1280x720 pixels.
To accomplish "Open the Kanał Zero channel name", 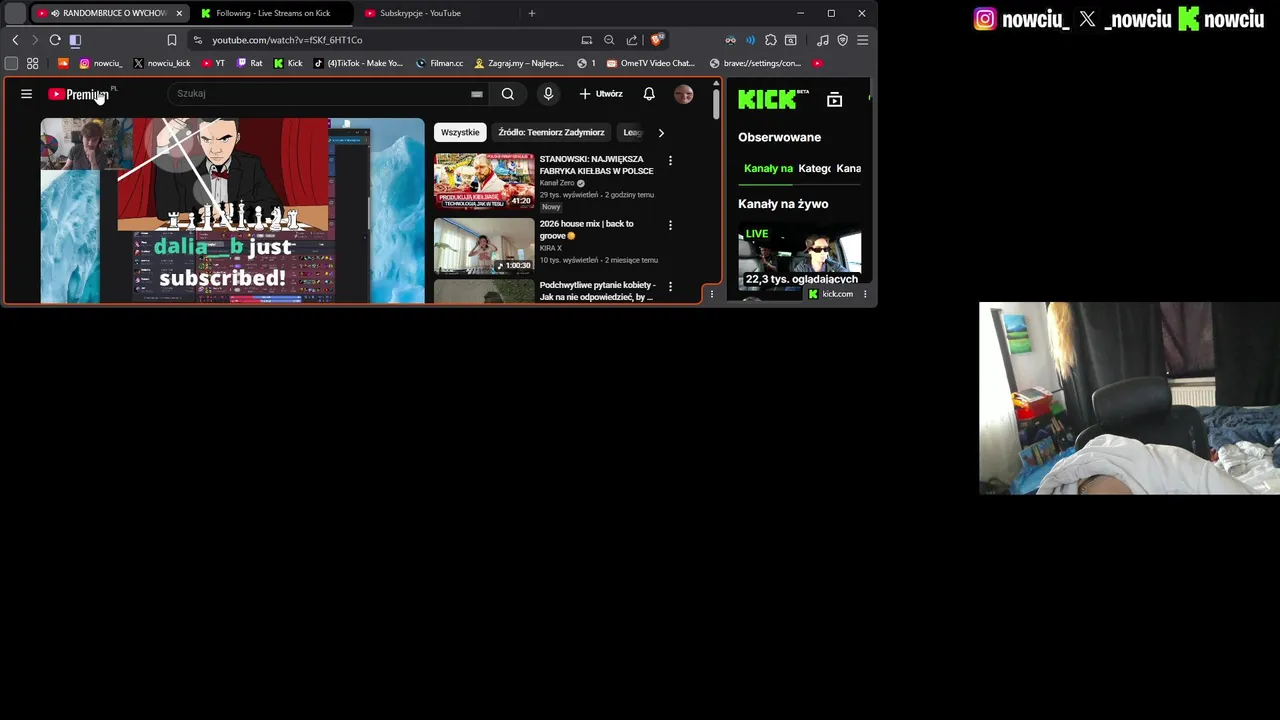I will pyautogui.click(x=557, y=183).
